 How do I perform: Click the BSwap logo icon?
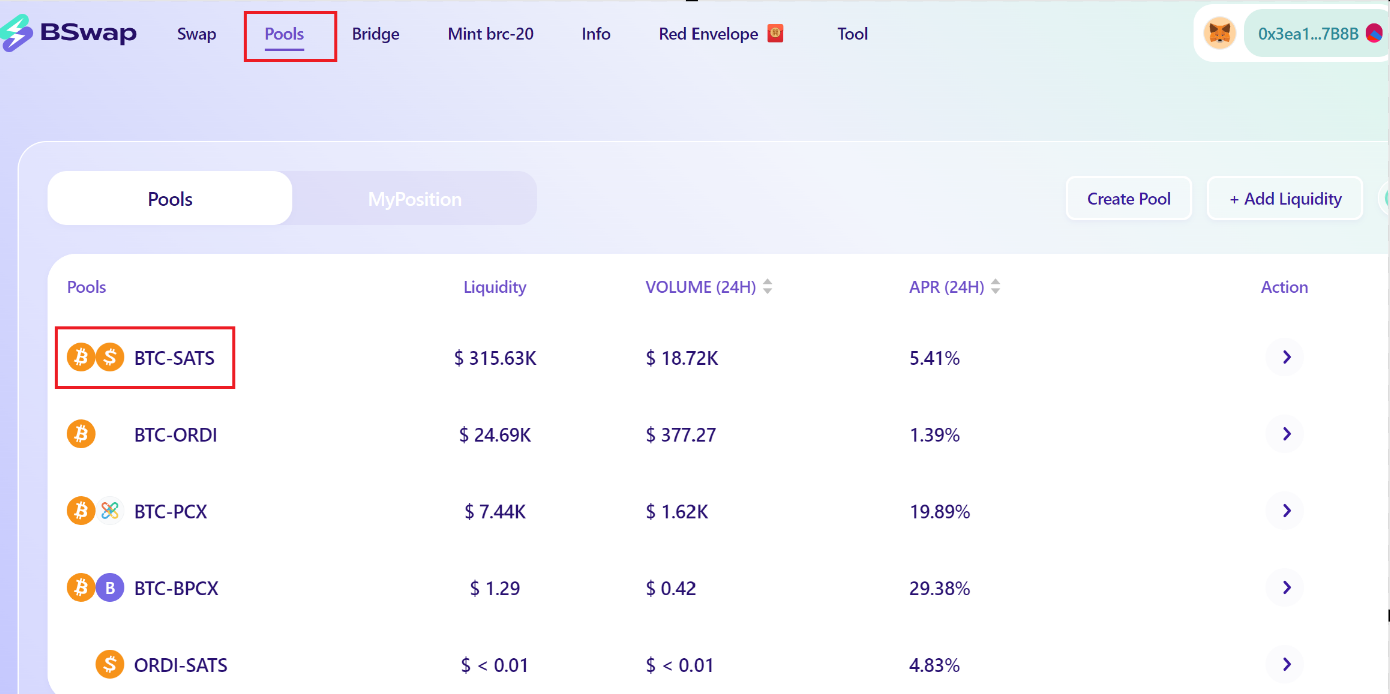tap(17, 33)
